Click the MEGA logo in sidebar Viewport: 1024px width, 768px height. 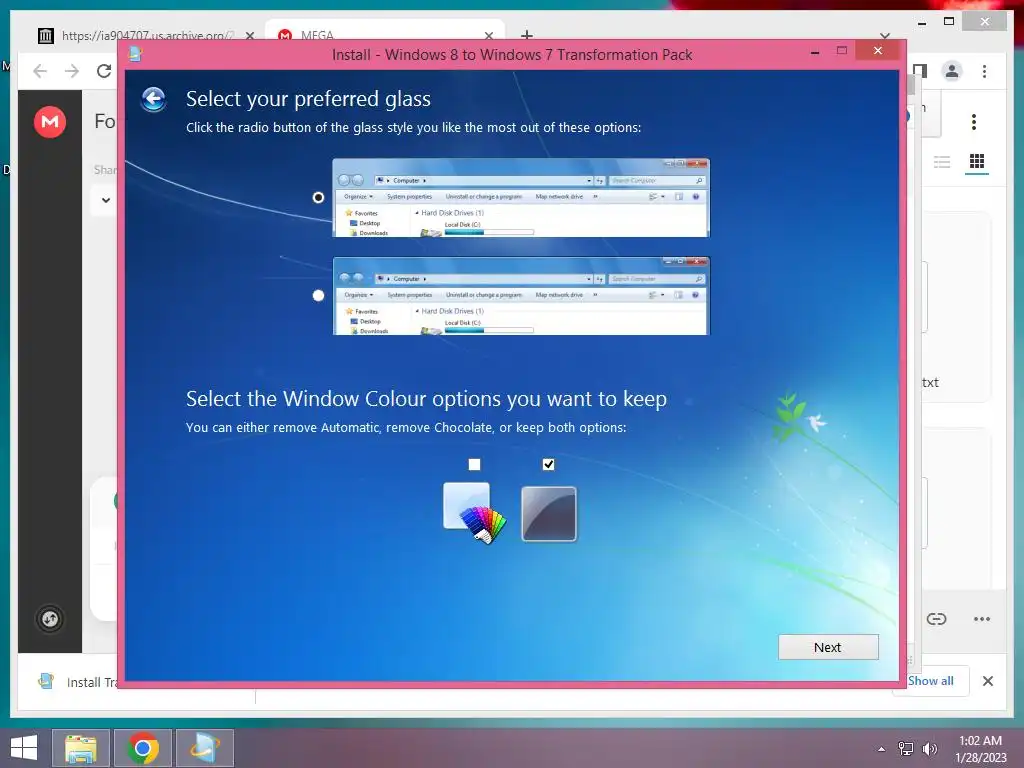point(50,121)
